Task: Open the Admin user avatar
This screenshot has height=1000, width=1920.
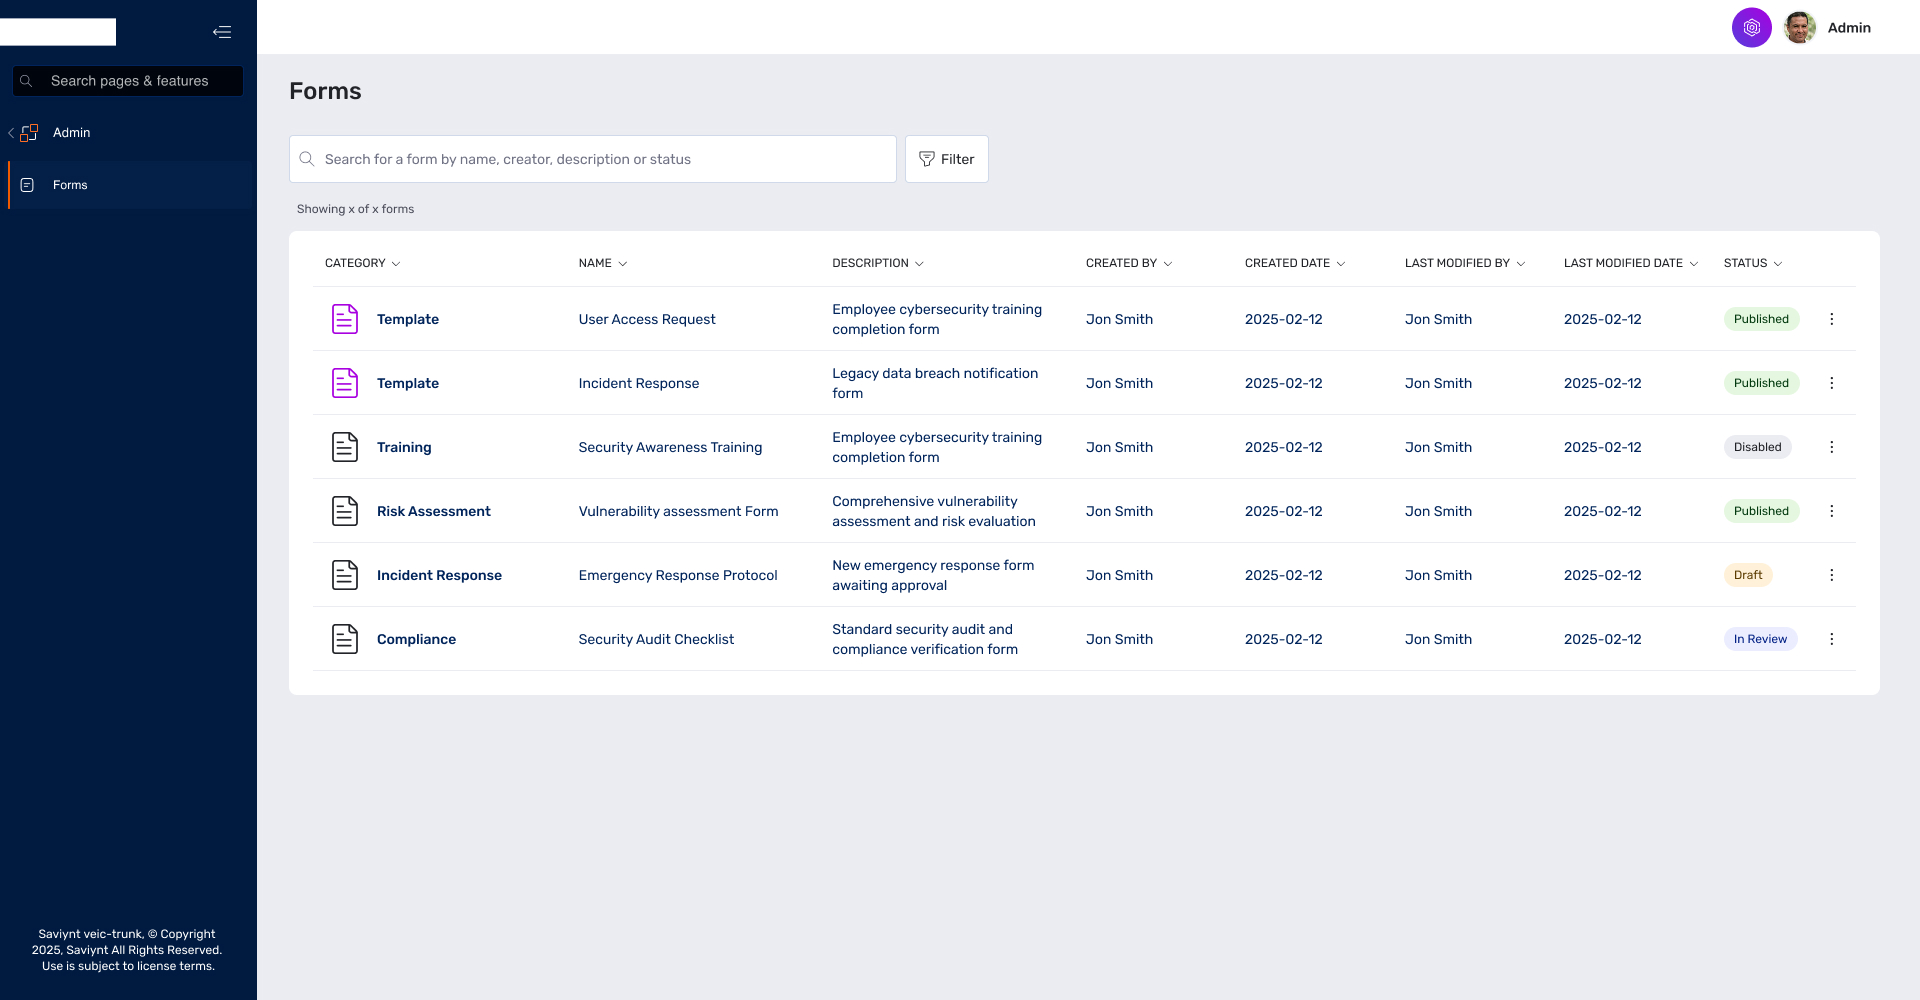Action: click(x=1799, y=28)
